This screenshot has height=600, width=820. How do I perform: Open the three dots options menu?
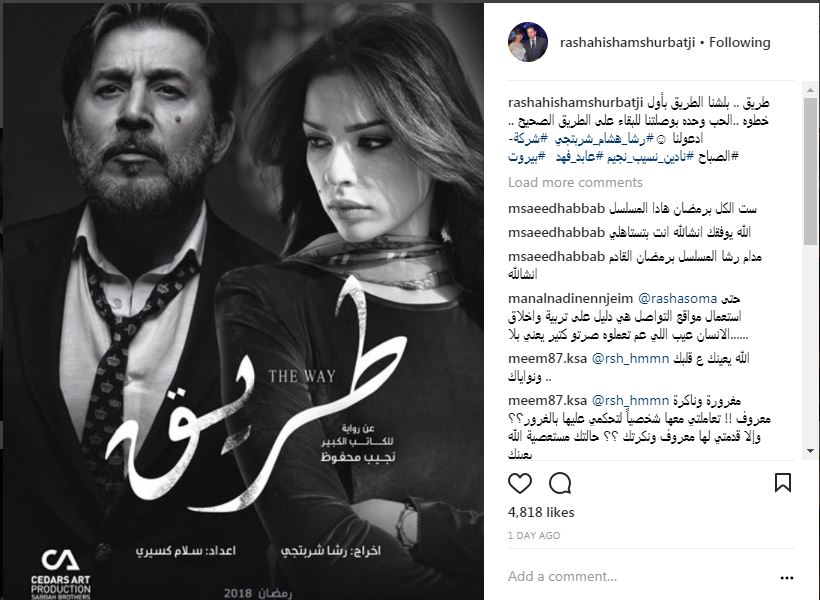click(x=787, y=578)
